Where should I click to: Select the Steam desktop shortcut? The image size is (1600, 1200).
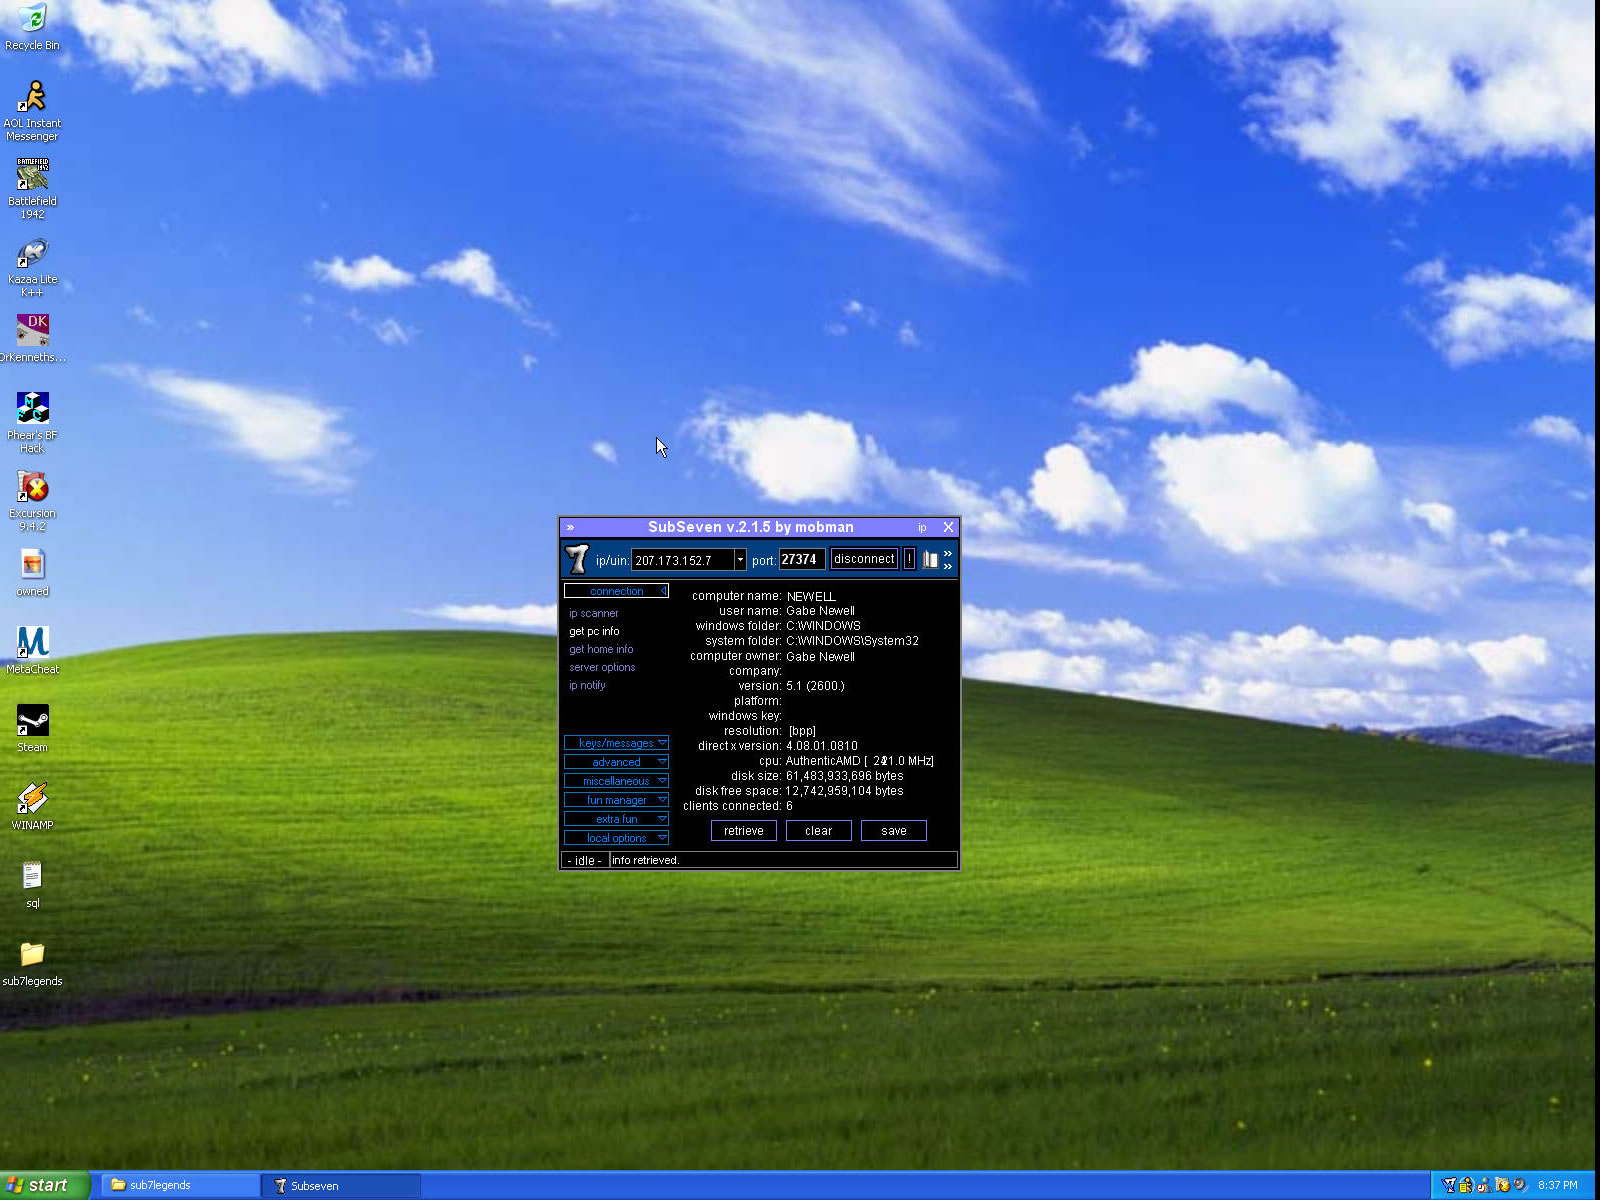pyautogui.click(x=32, y=728)
